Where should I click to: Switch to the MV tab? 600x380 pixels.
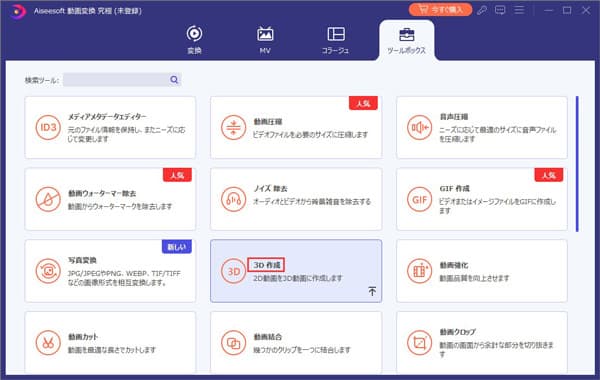tap(265, 40)
